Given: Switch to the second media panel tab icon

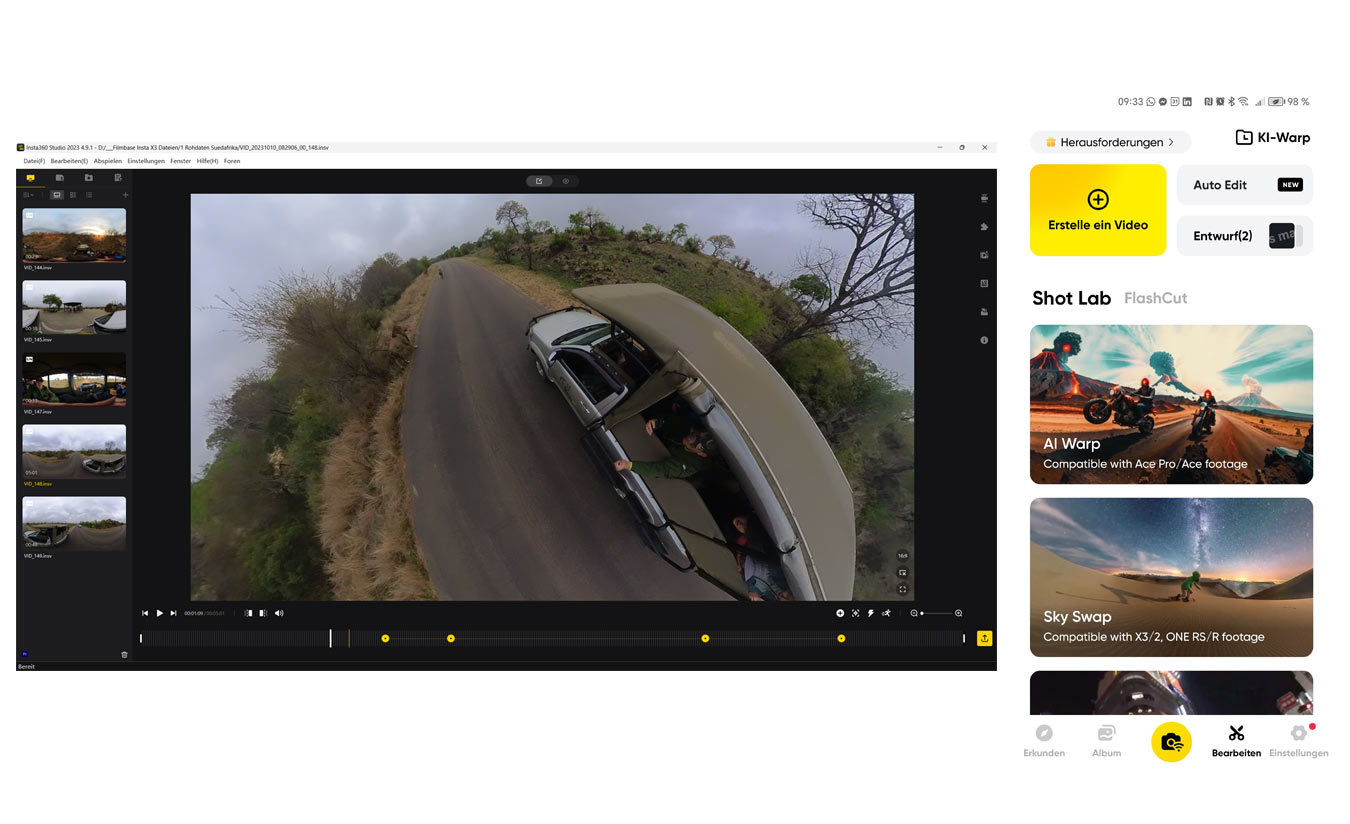Looking at the screenshot, I should (59, 178).
